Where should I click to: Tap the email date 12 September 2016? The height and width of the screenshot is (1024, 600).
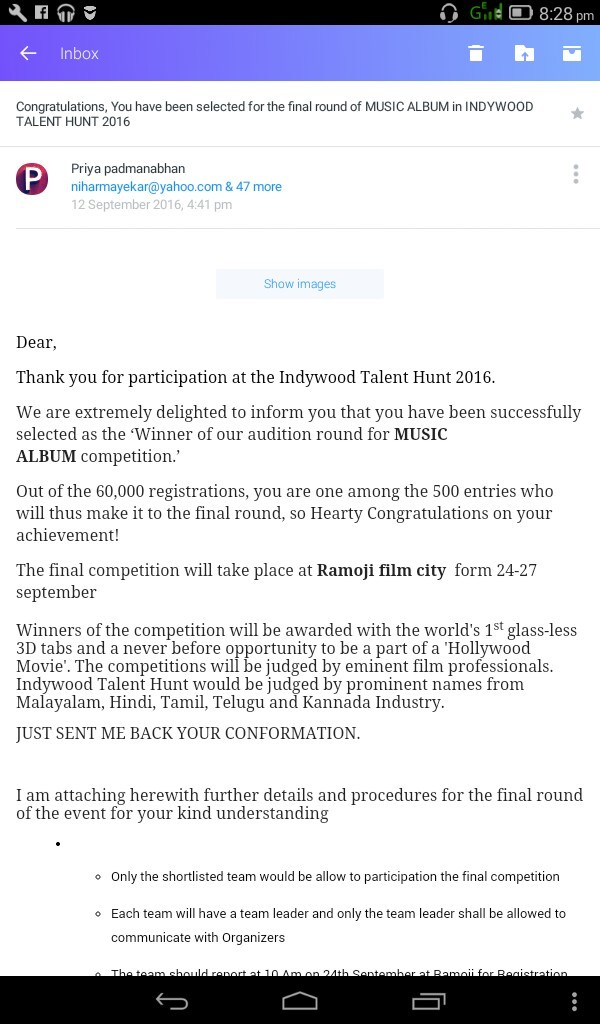[151, 205]
